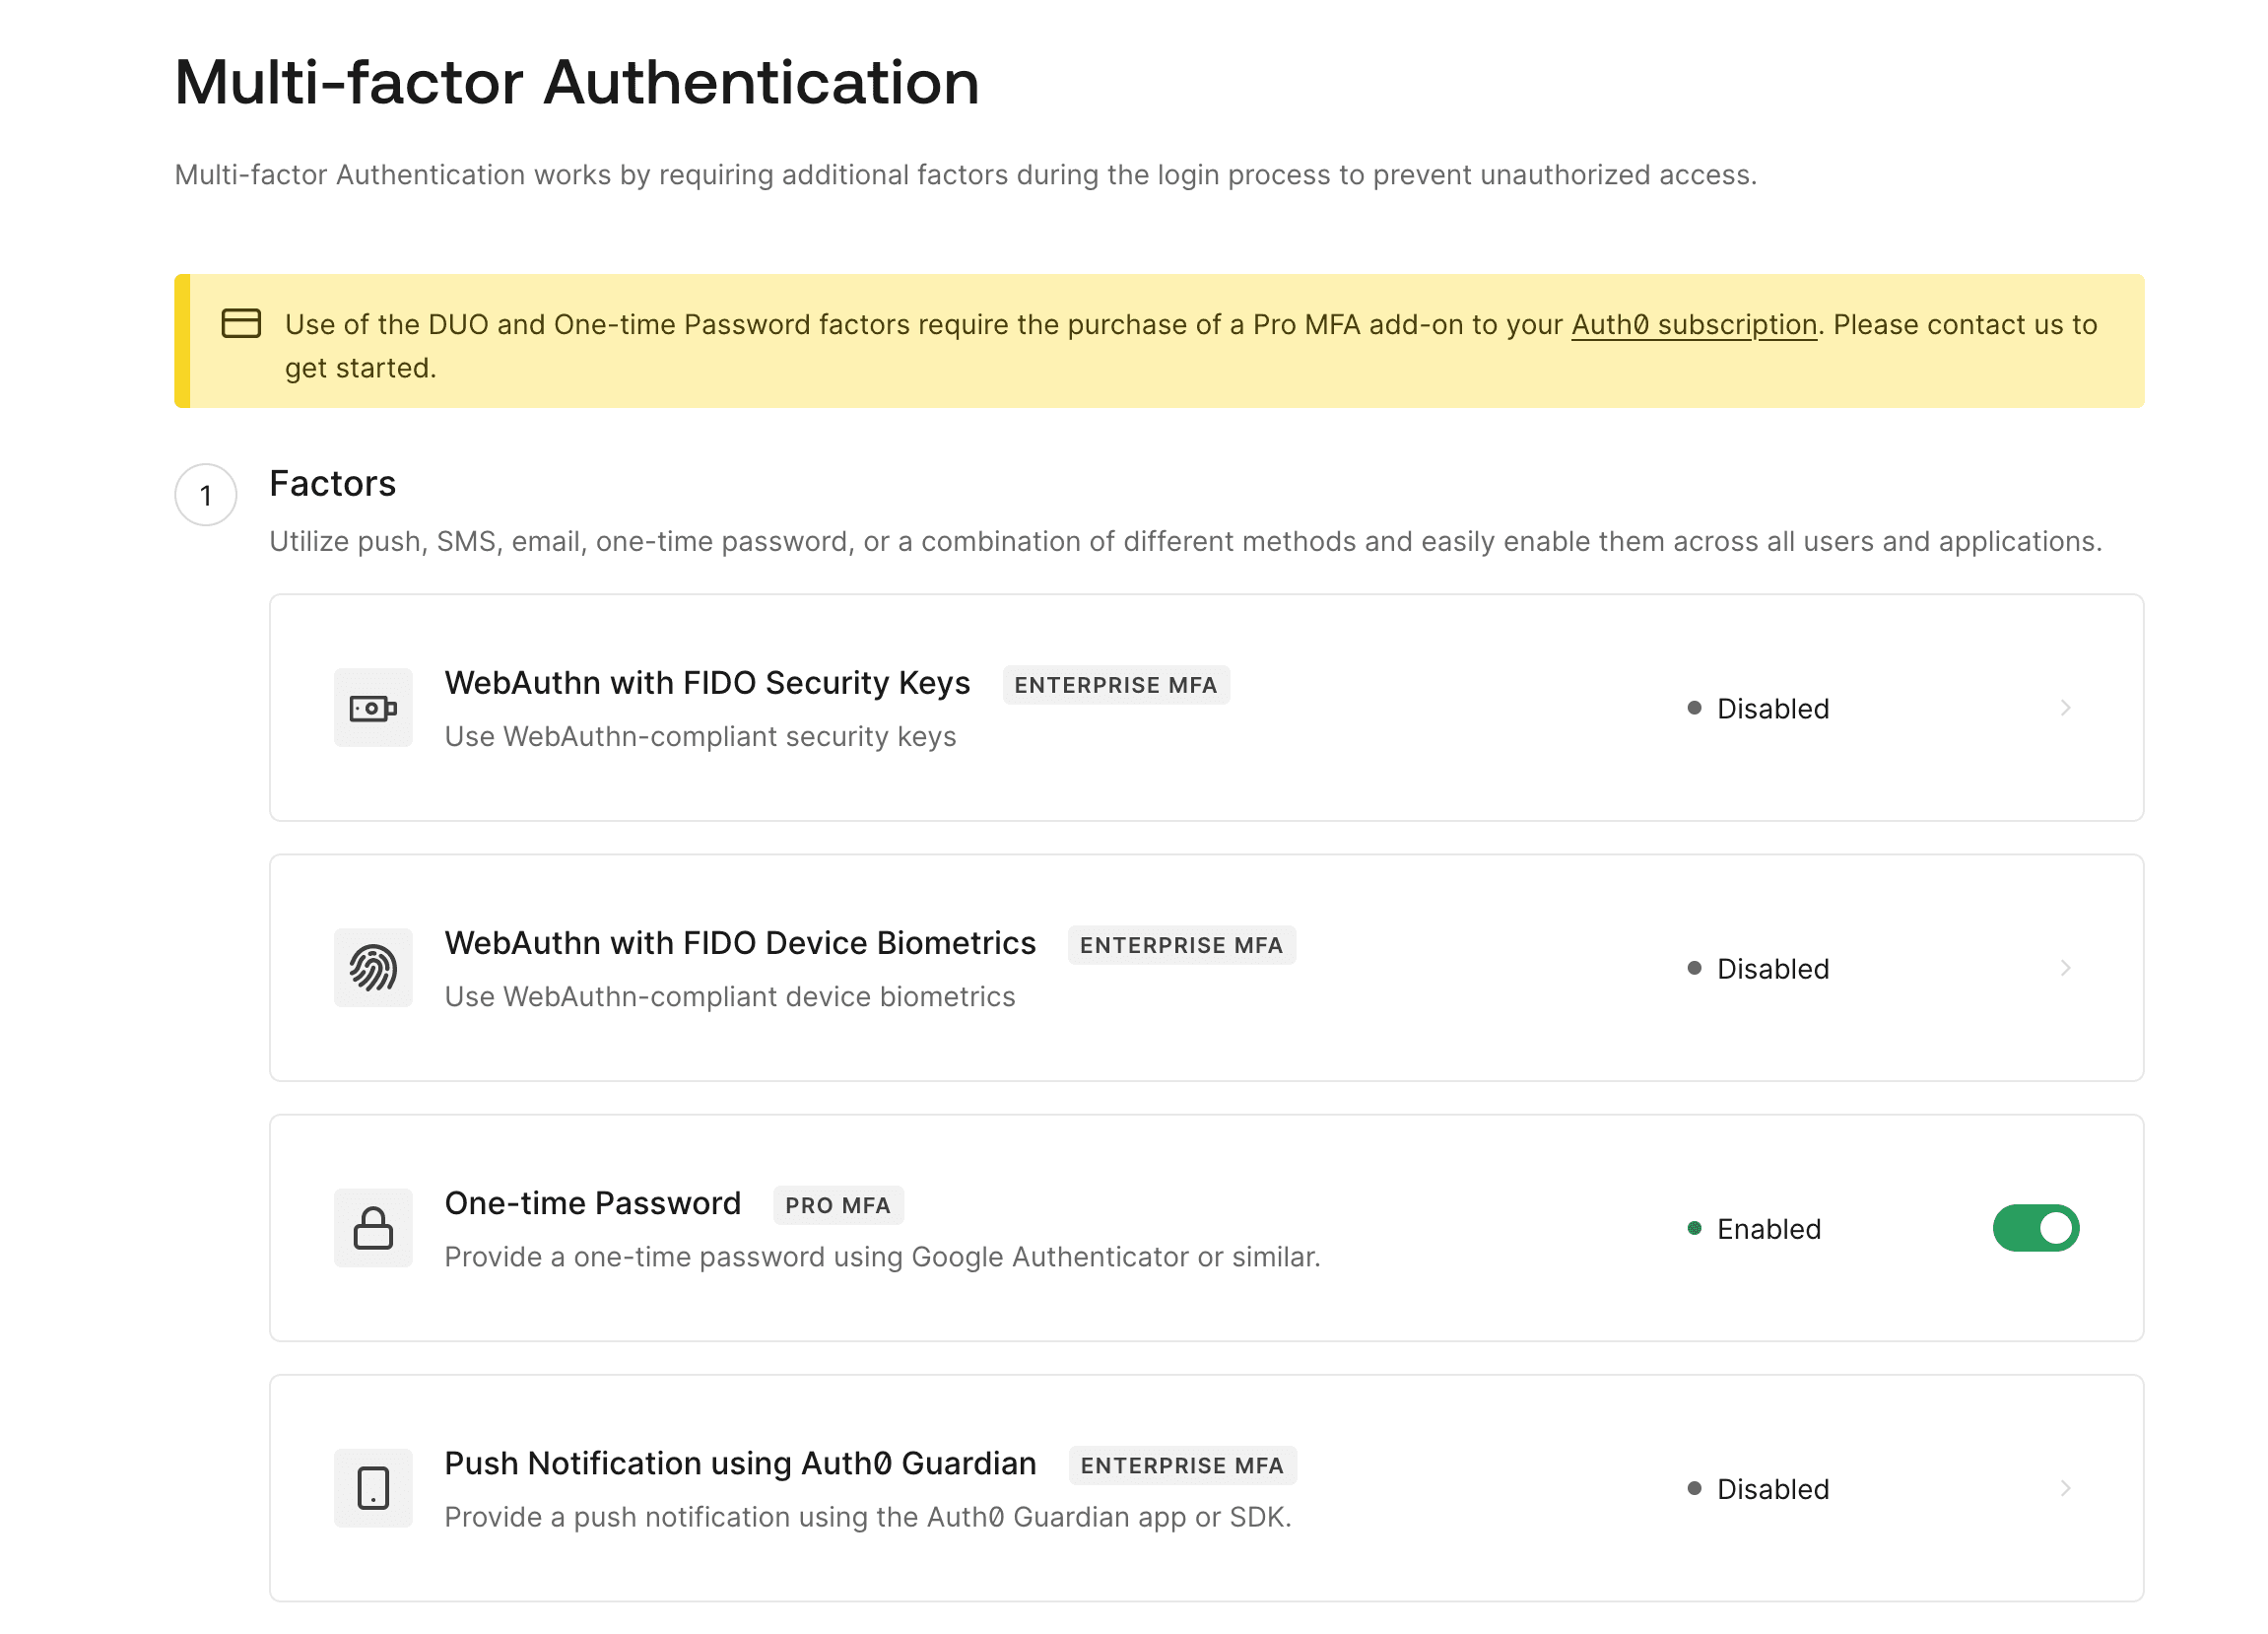Click the fingerprint icon for Device Biometrics
The height and width of the screenshot is (1634, 2268).
[372, 967]
